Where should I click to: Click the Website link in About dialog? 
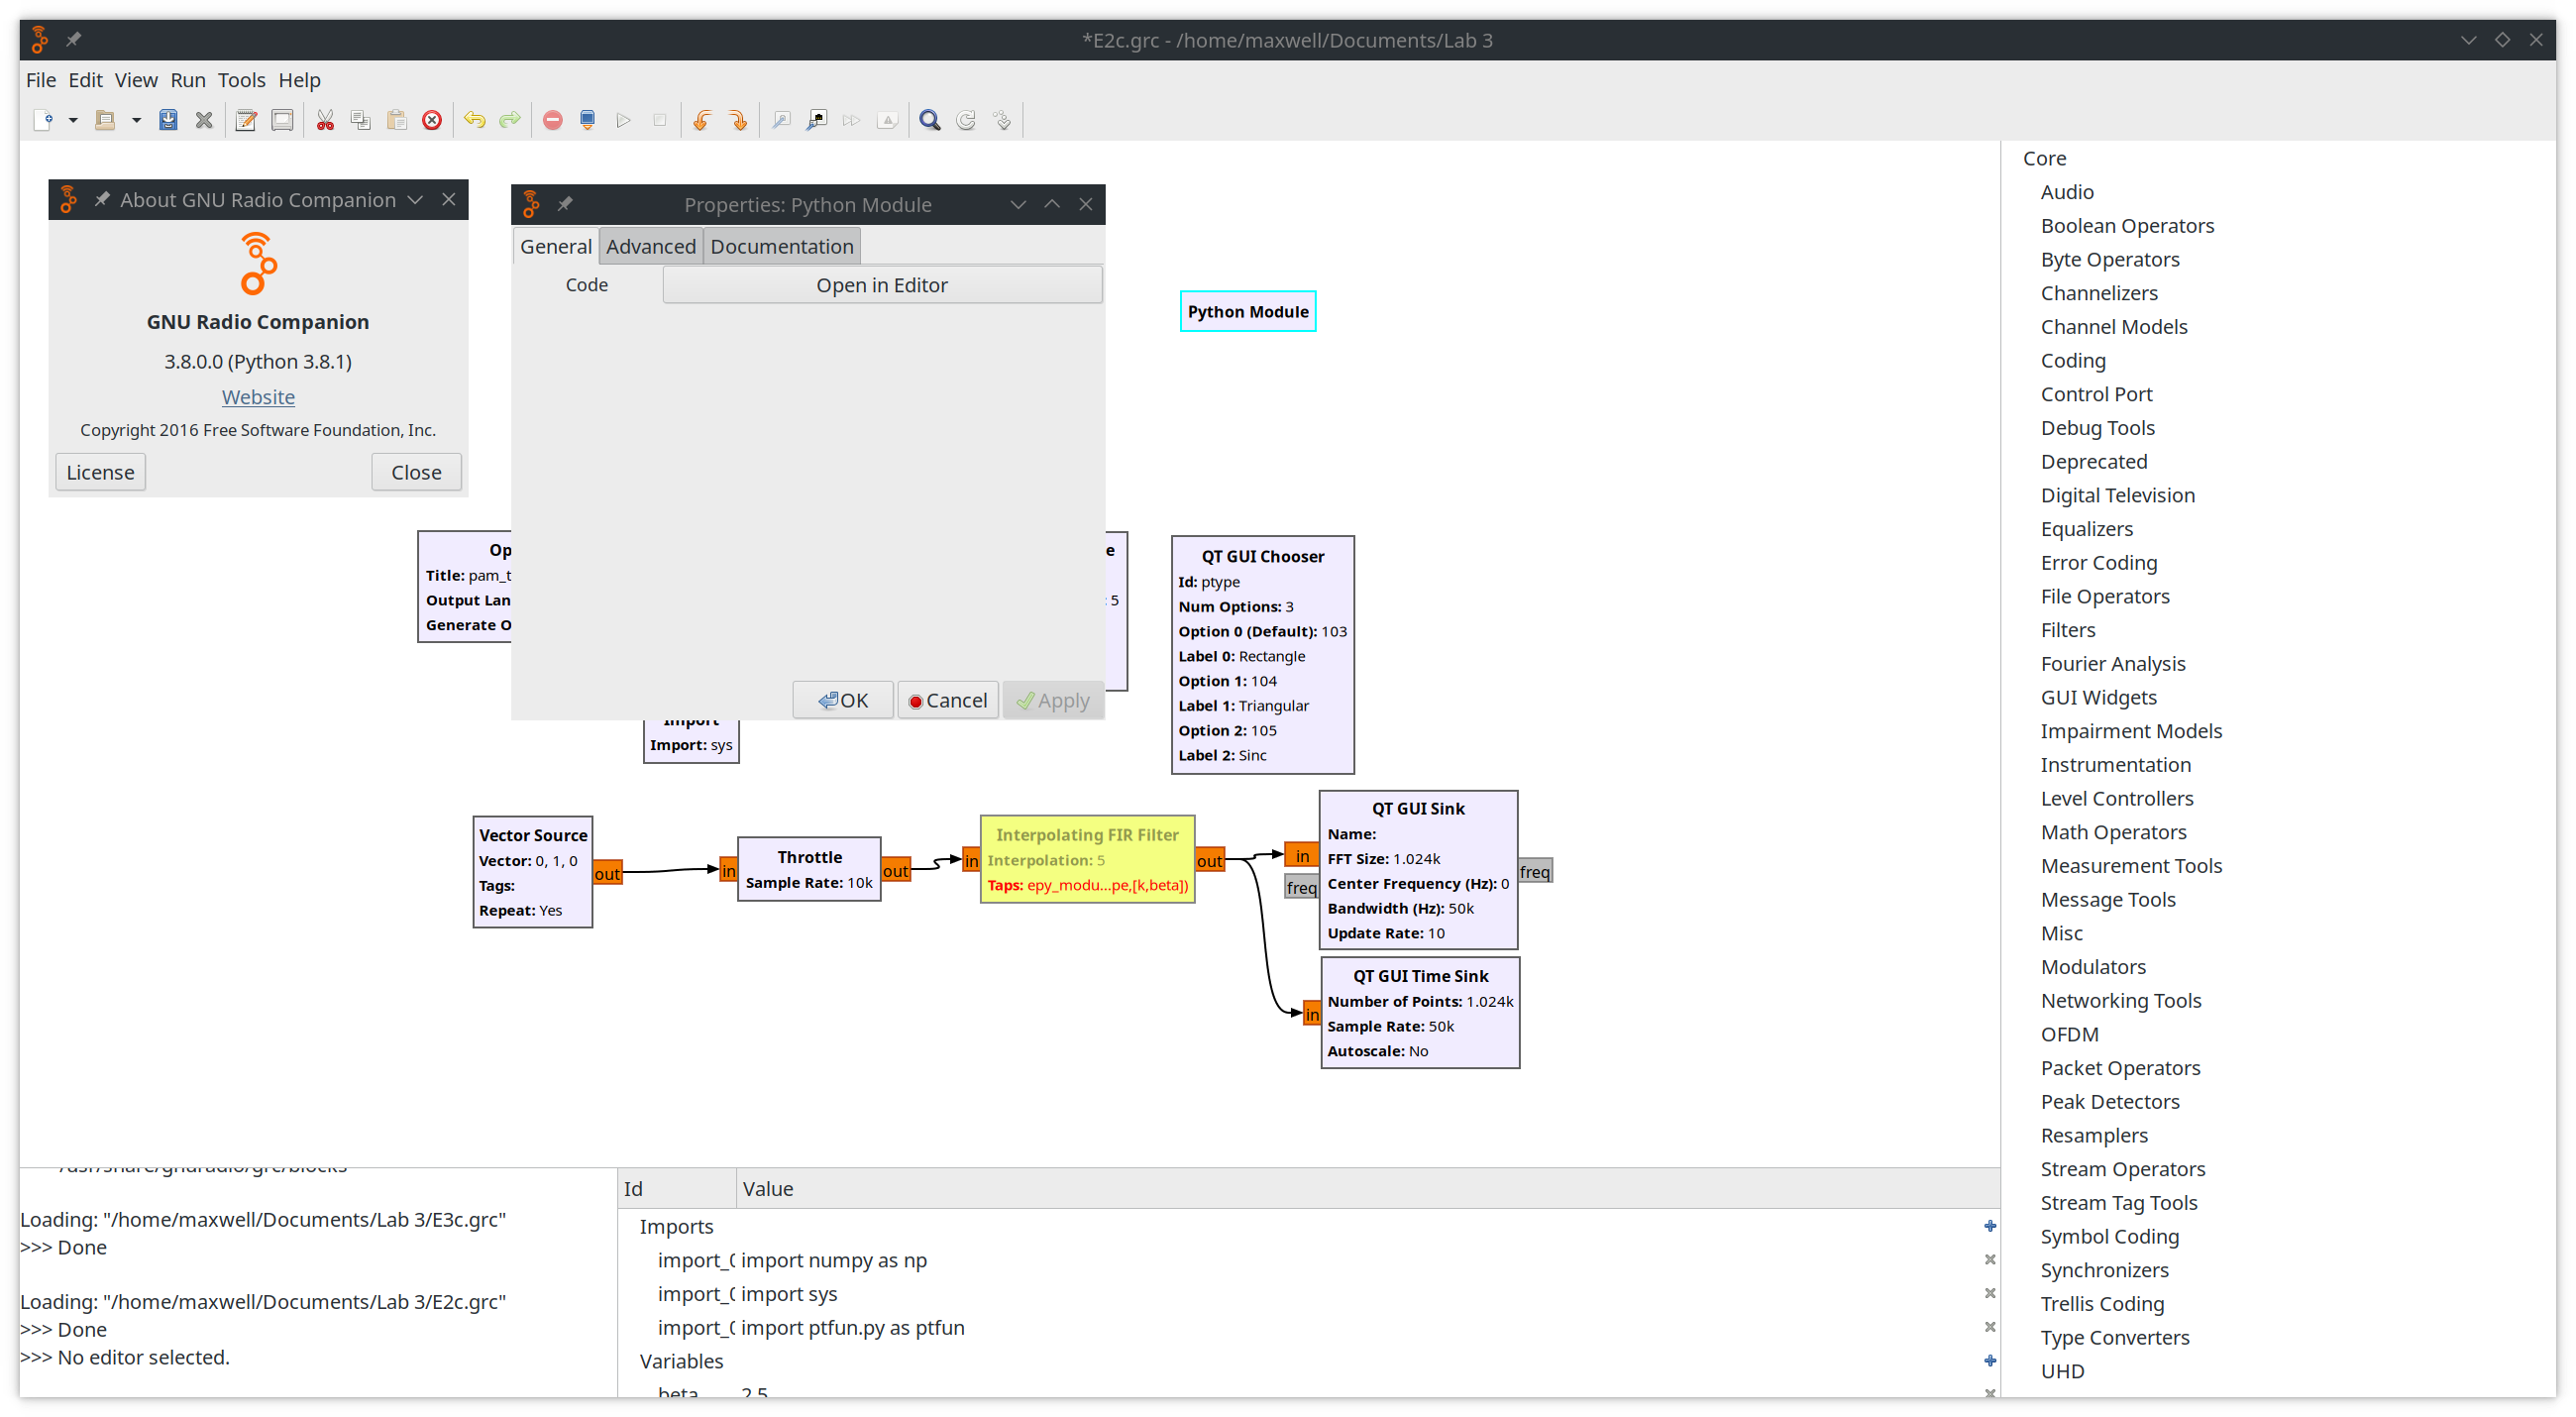click(257, 397)
